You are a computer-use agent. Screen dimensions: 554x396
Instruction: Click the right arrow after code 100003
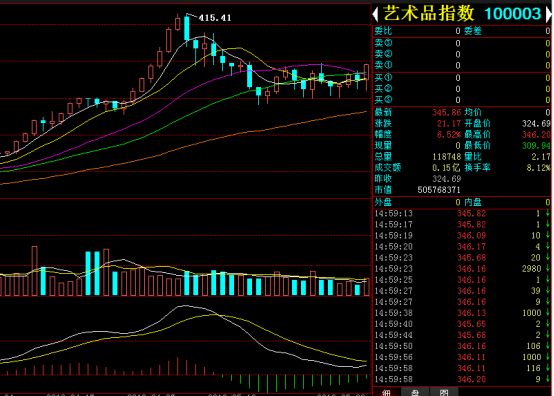coord(549,14)
